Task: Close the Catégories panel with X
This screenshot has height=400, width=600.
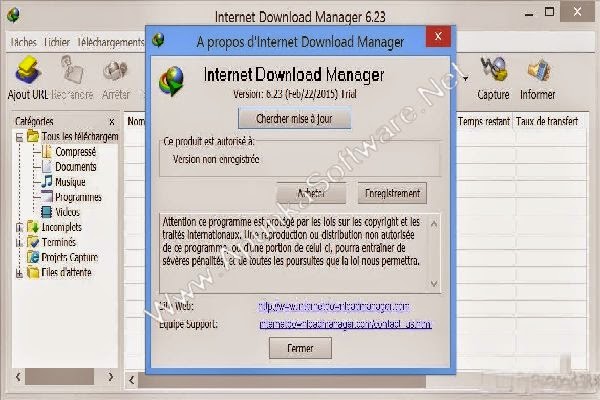Action: click(112, 122)
